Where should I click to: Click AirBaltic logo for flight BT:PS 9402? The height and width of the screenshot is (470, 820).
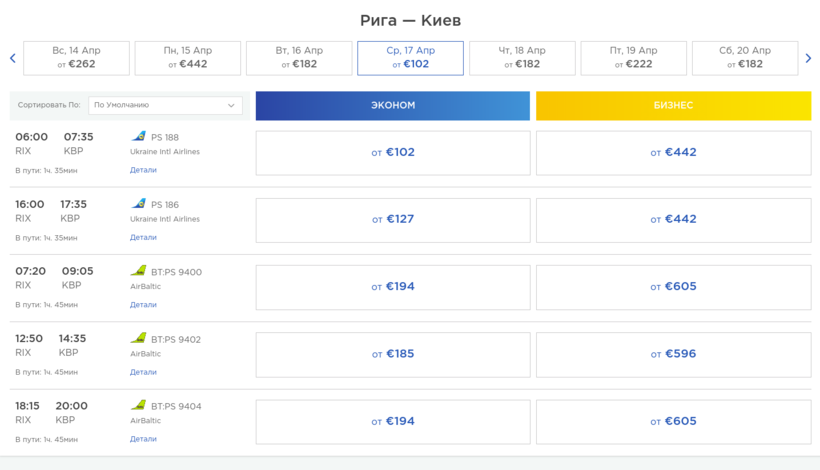pyautogui.click(x=139, y=338)
